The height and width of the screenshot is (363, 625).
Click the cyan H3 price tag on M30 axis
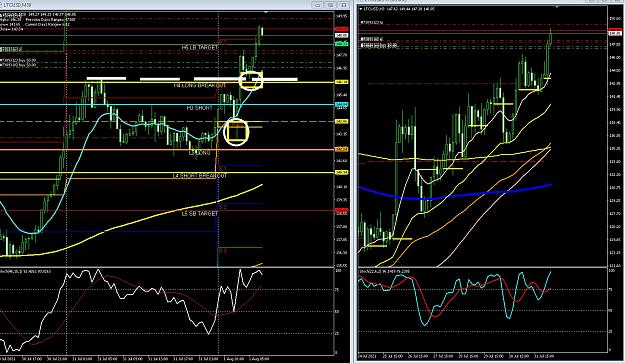tap(342, 104)
